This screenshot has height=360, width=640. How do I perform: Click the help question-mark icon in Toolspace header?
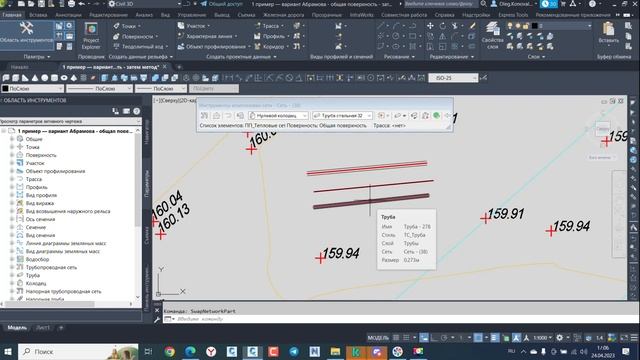pyautogui.click(x=136, y=111)
